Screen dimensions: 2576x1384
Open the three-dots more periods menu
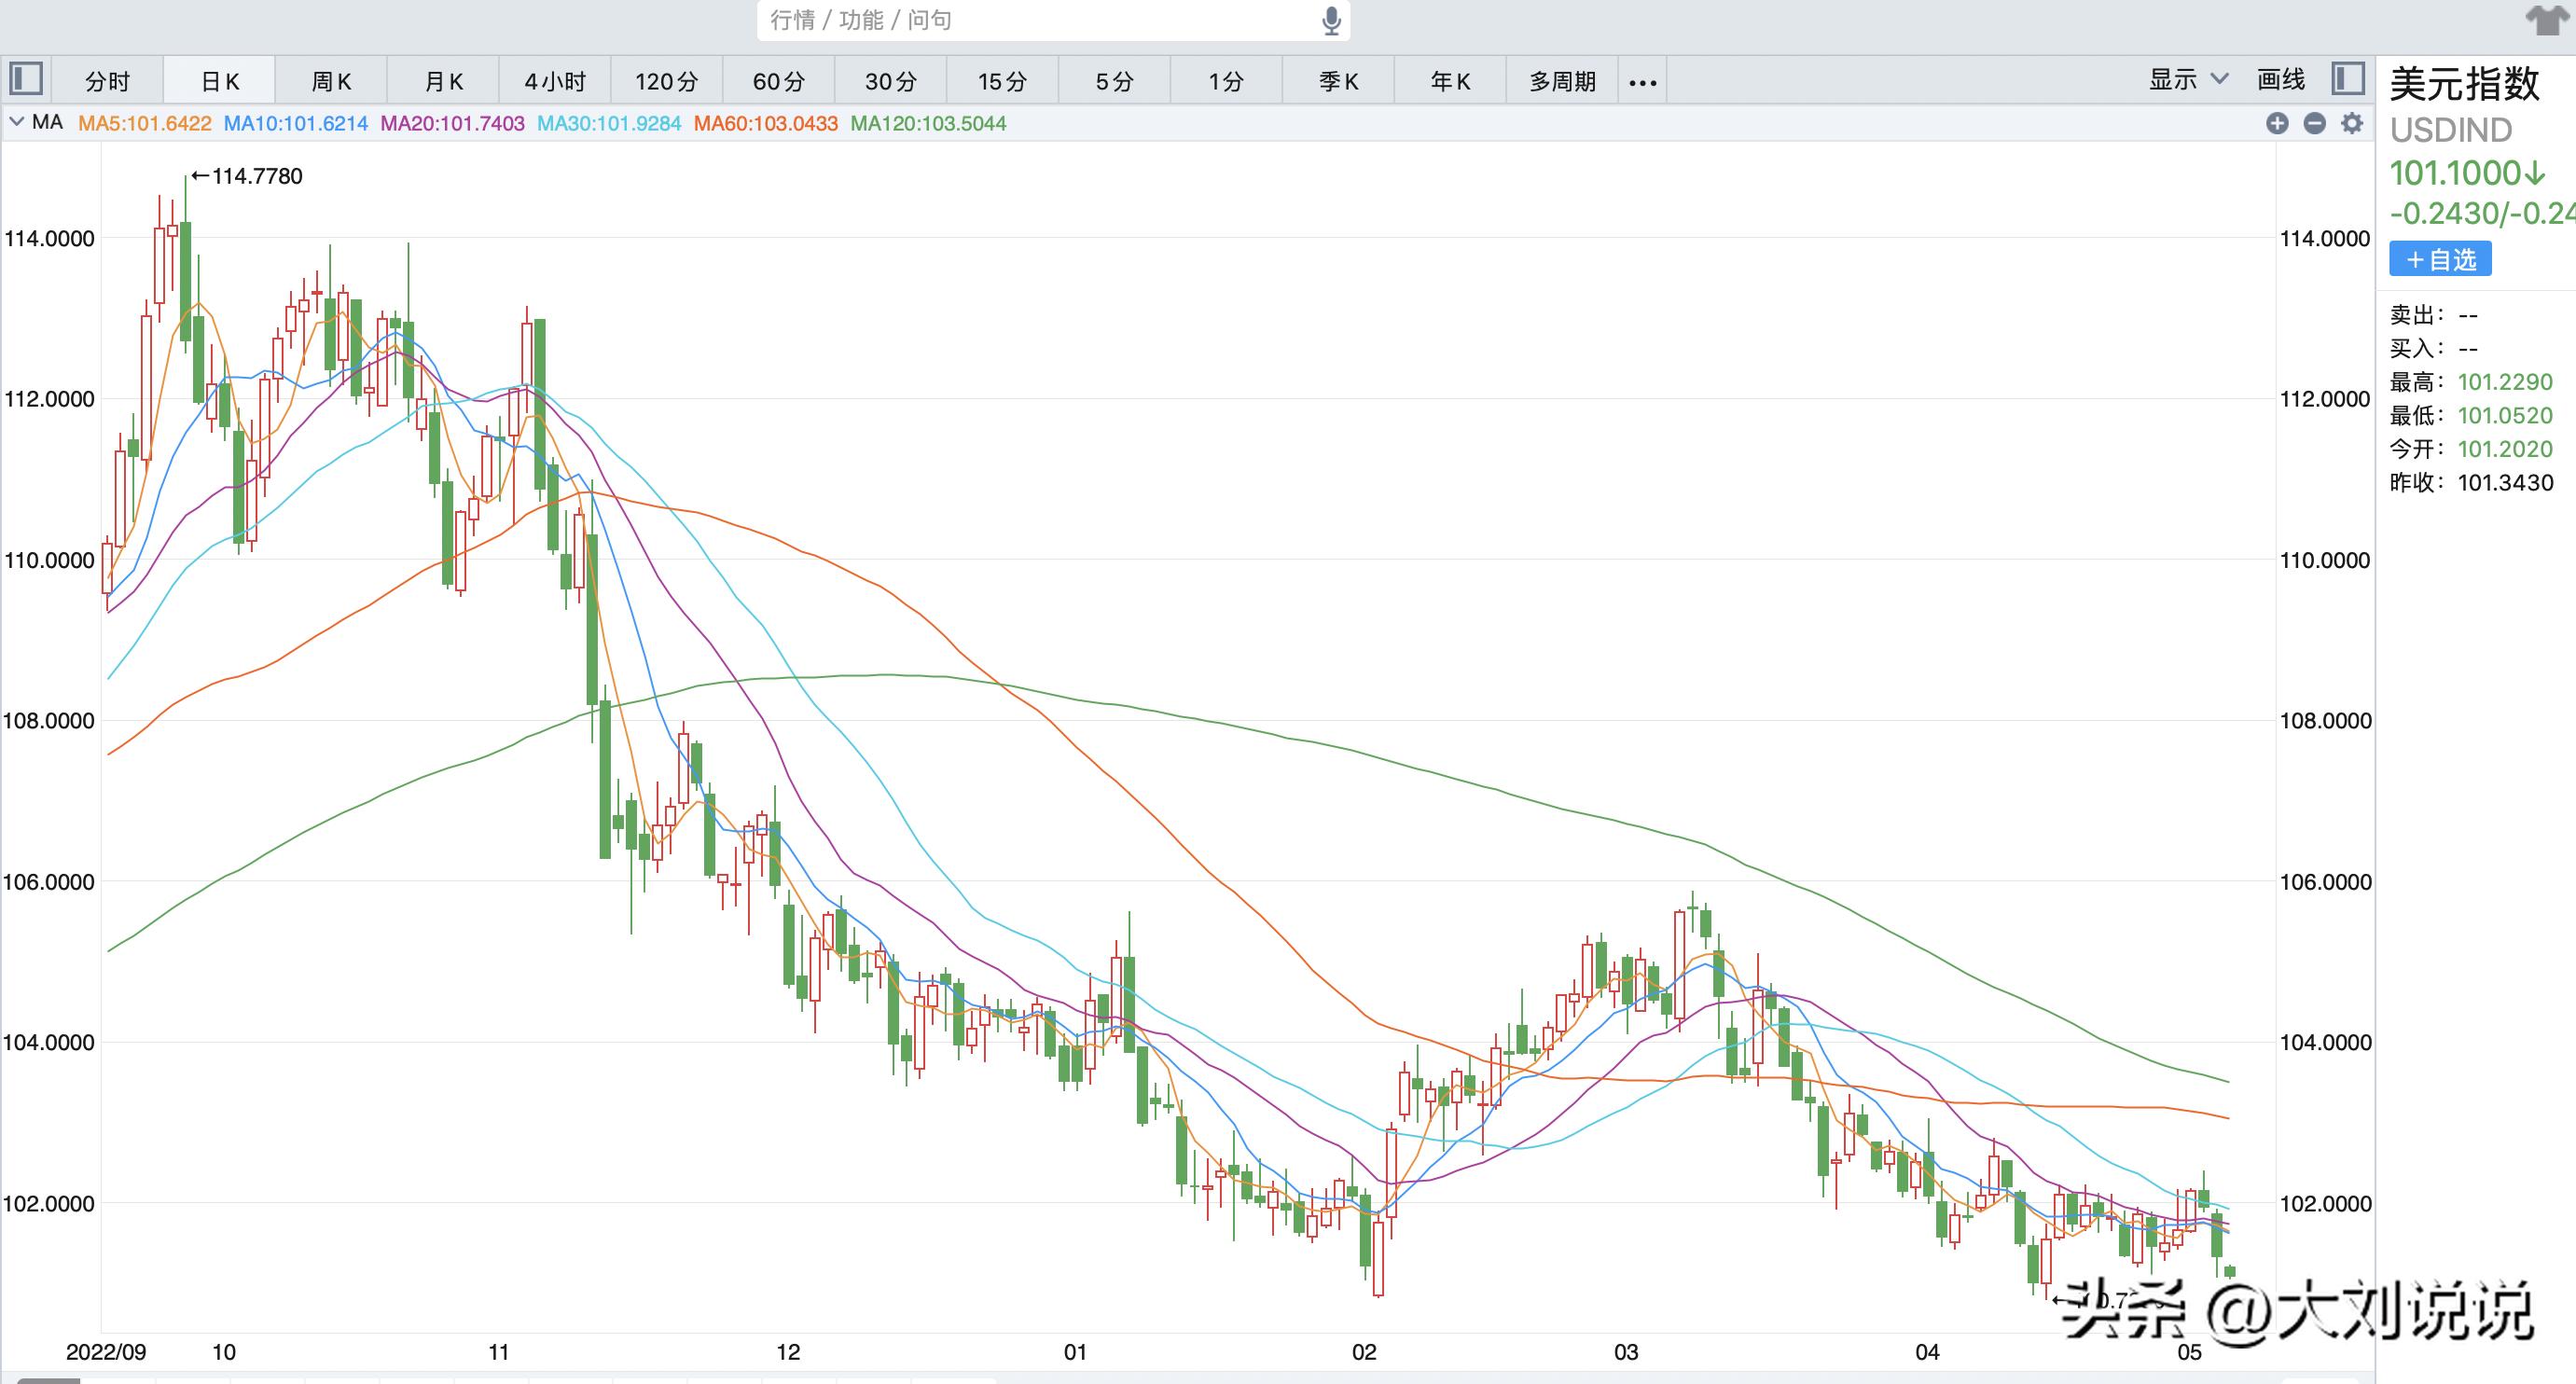[1642, 82]
